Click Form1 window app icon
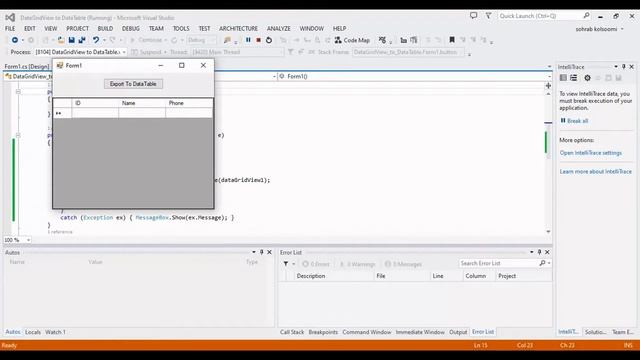The width and height of the screenshot is (640, 360). click(60, 65)
